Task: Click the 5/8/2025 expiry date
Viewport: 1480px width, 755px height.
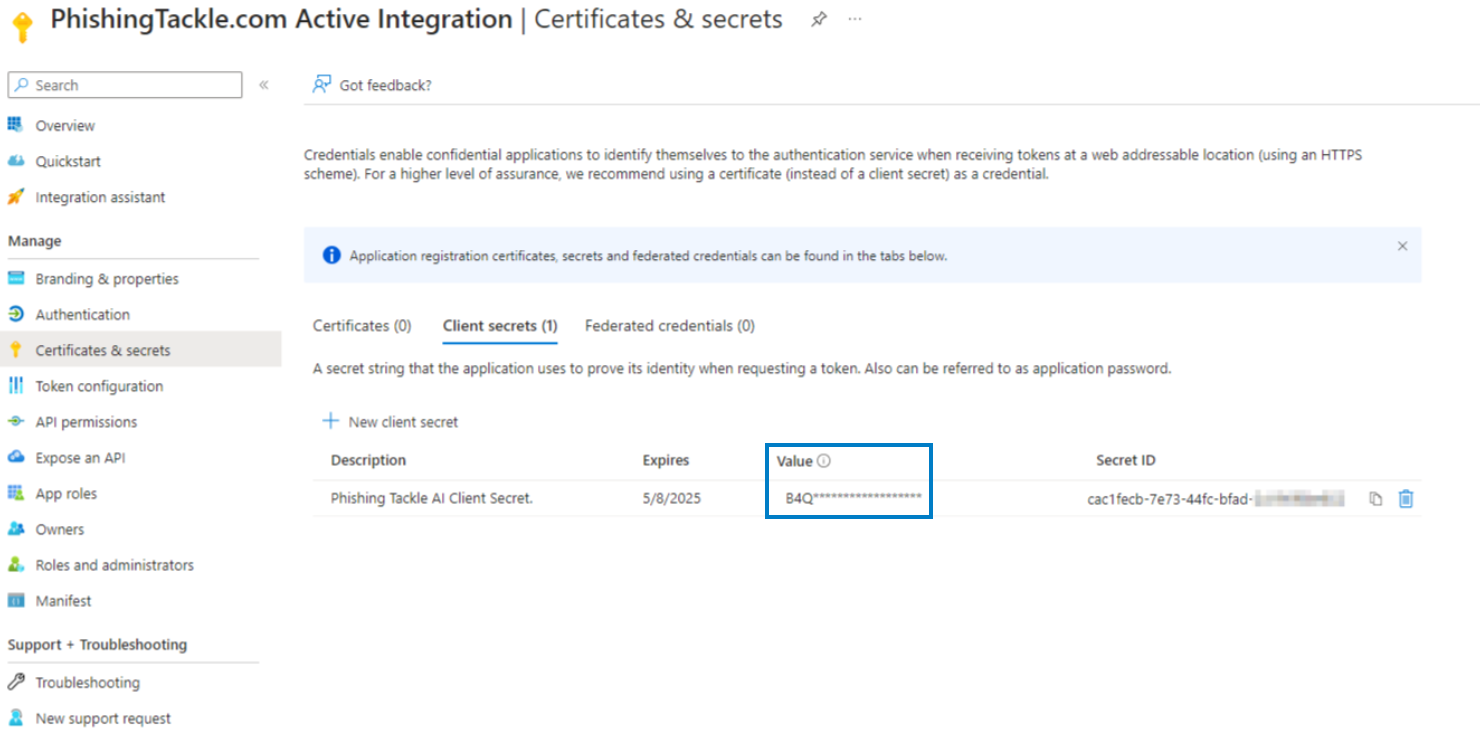Action: point(672,498)
